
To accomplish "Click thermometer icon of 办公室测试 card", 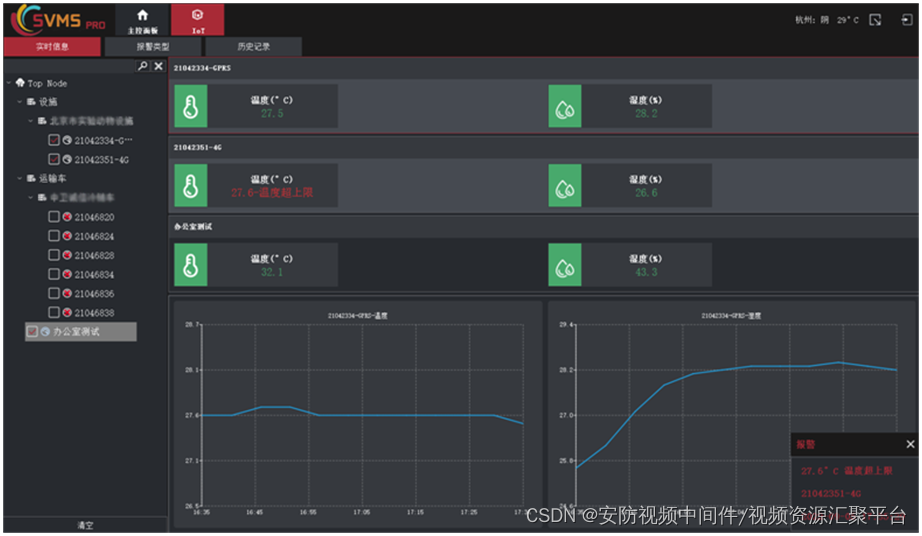I will coord(191,265).
